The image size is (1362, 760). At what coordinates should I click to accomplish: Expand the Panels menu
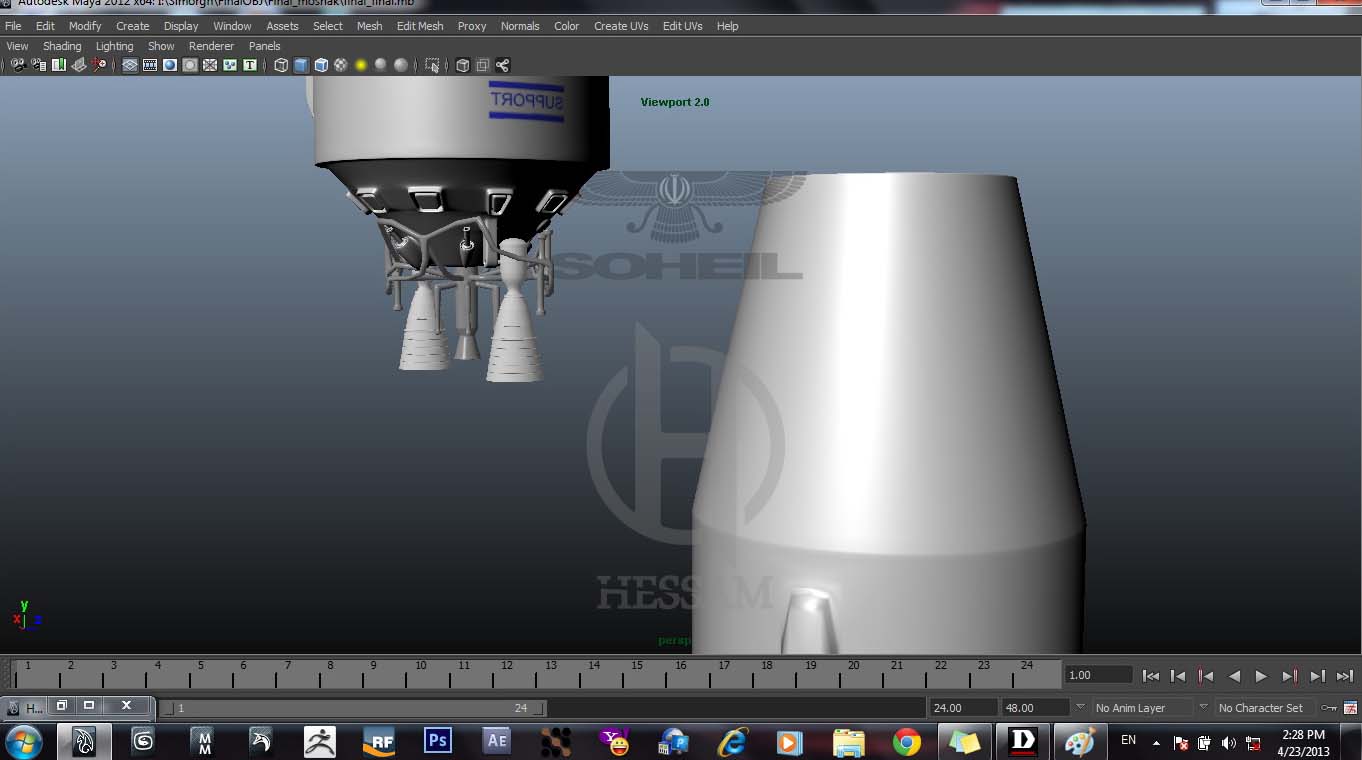[x=265, y=46]
